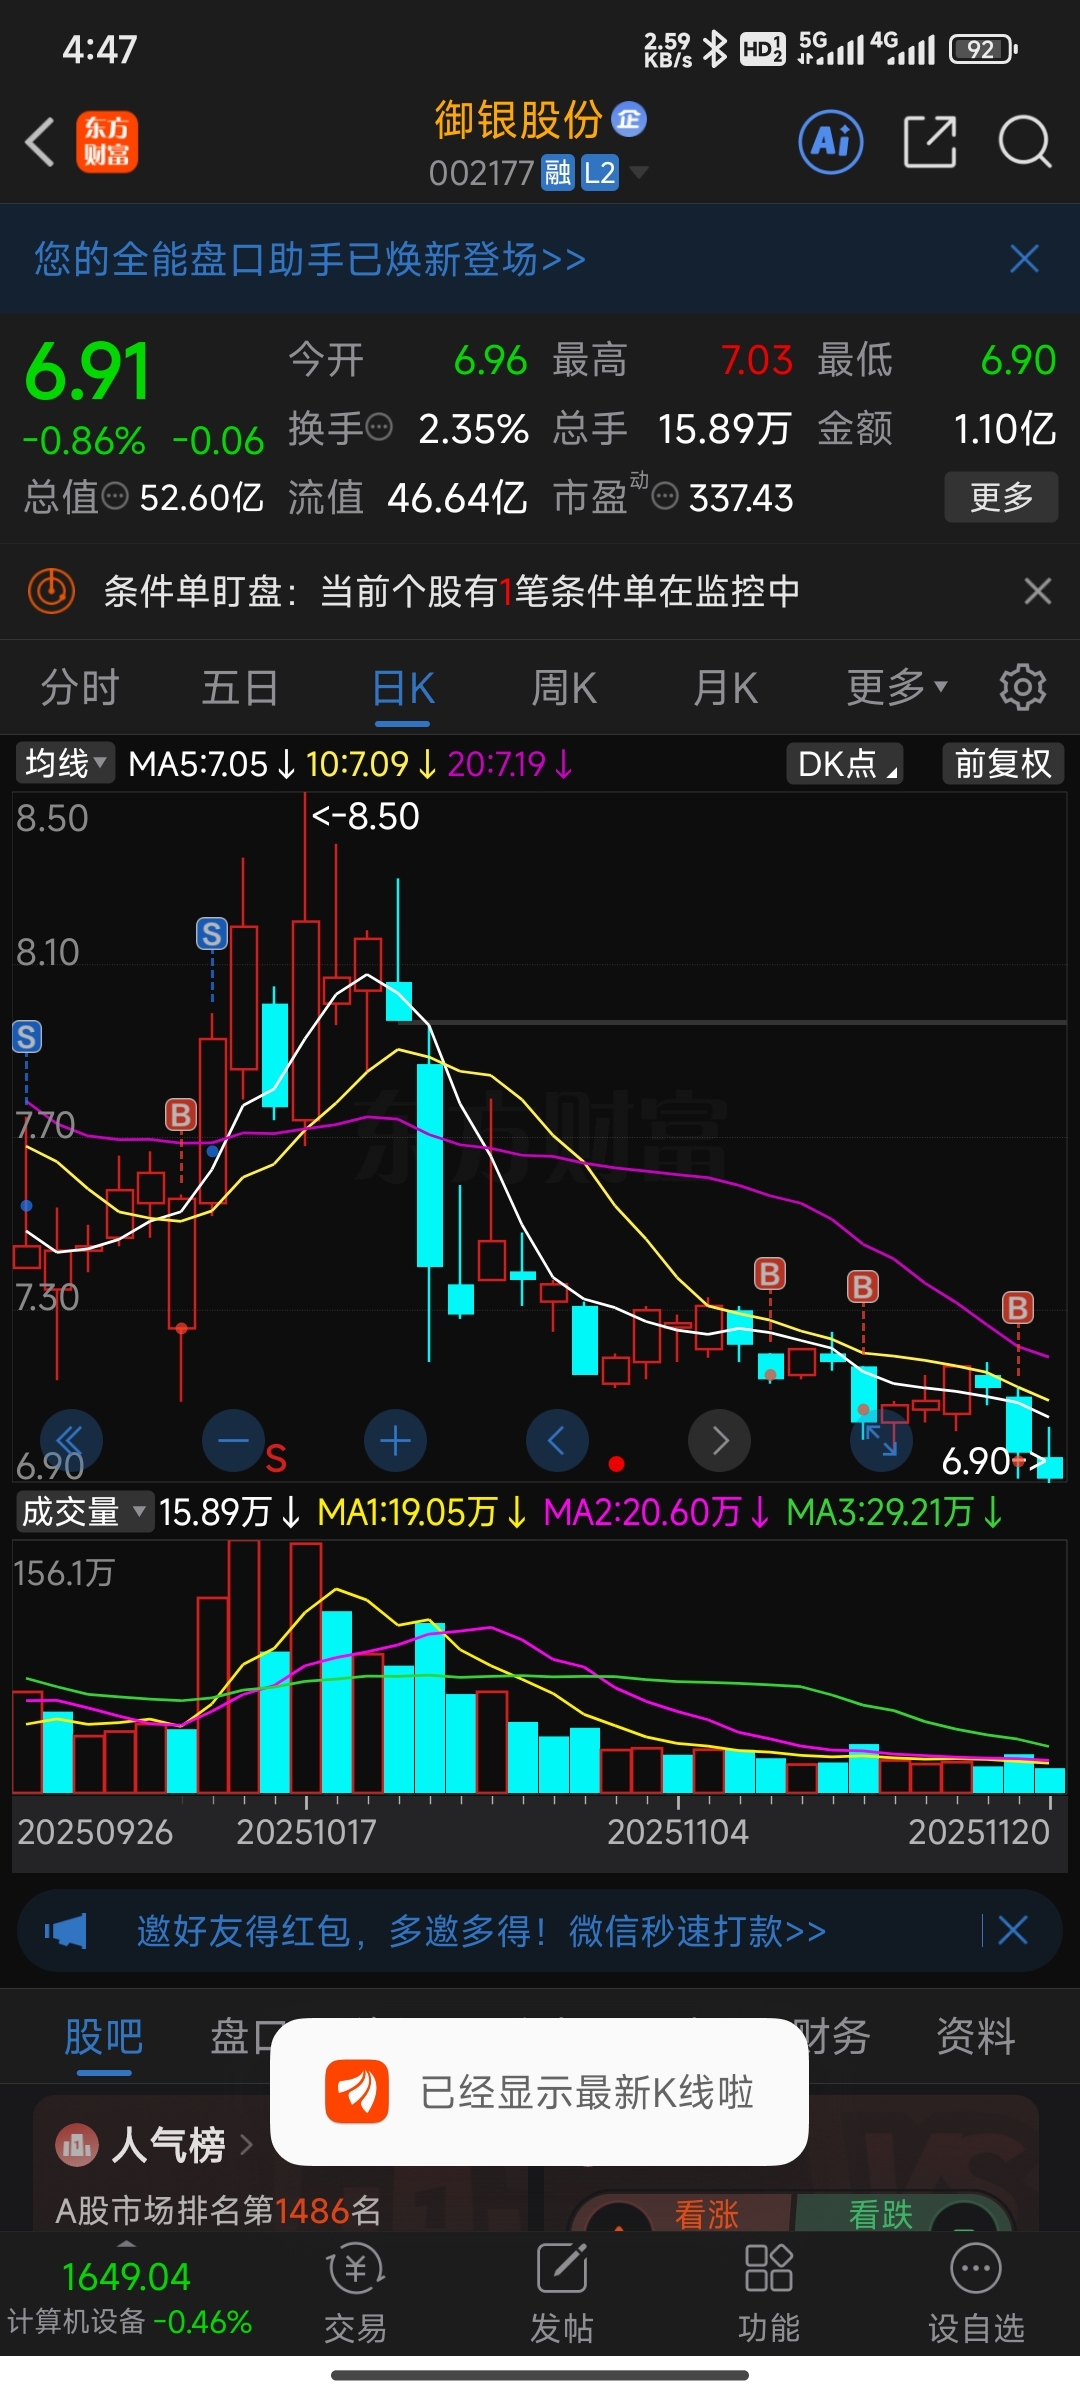Screen dimensions: 1080x2400
Task: Tap the 融 margin badge
Action: pyautogui.click(x=557, y=173)
